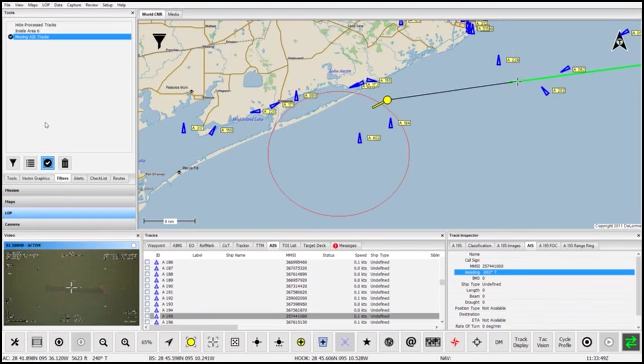644x364 pixels.
Task: Switch to the Target Deck tab
Action: pyautogui.click(x=315, y=245)
